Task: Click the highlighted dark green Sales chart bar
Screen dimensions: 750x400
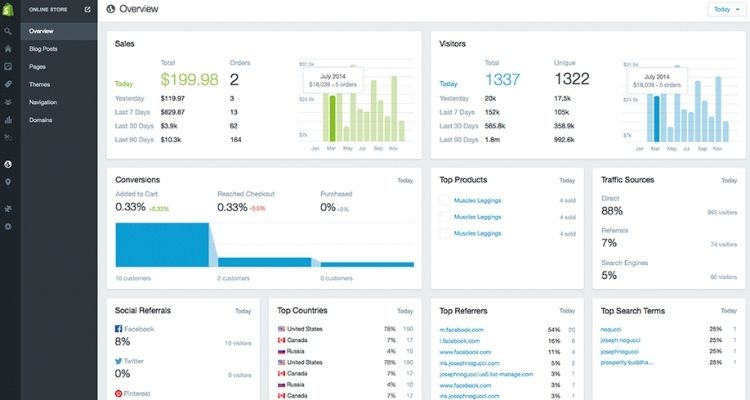Action: (332, 120)
